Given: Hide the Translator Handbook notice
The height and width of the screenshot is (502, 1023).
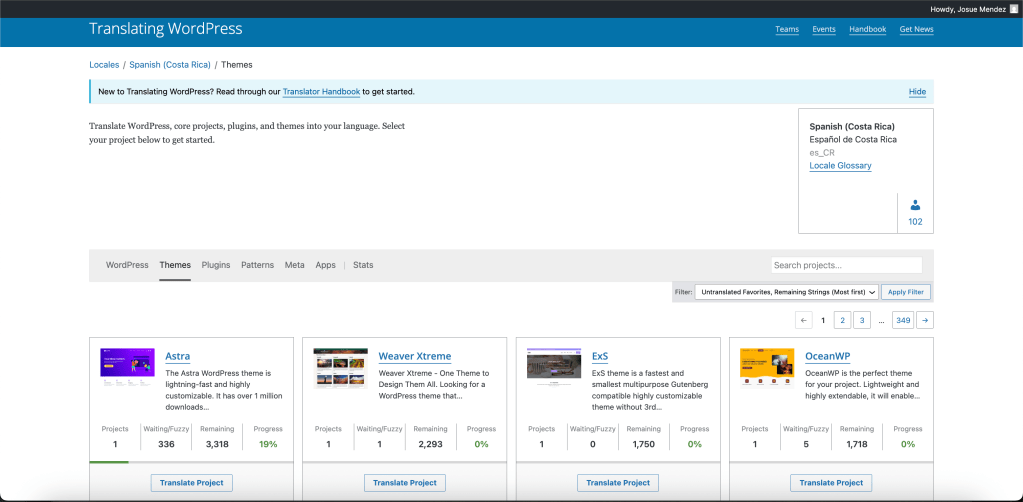Looking at the screenshot, I should click(917, 92).
